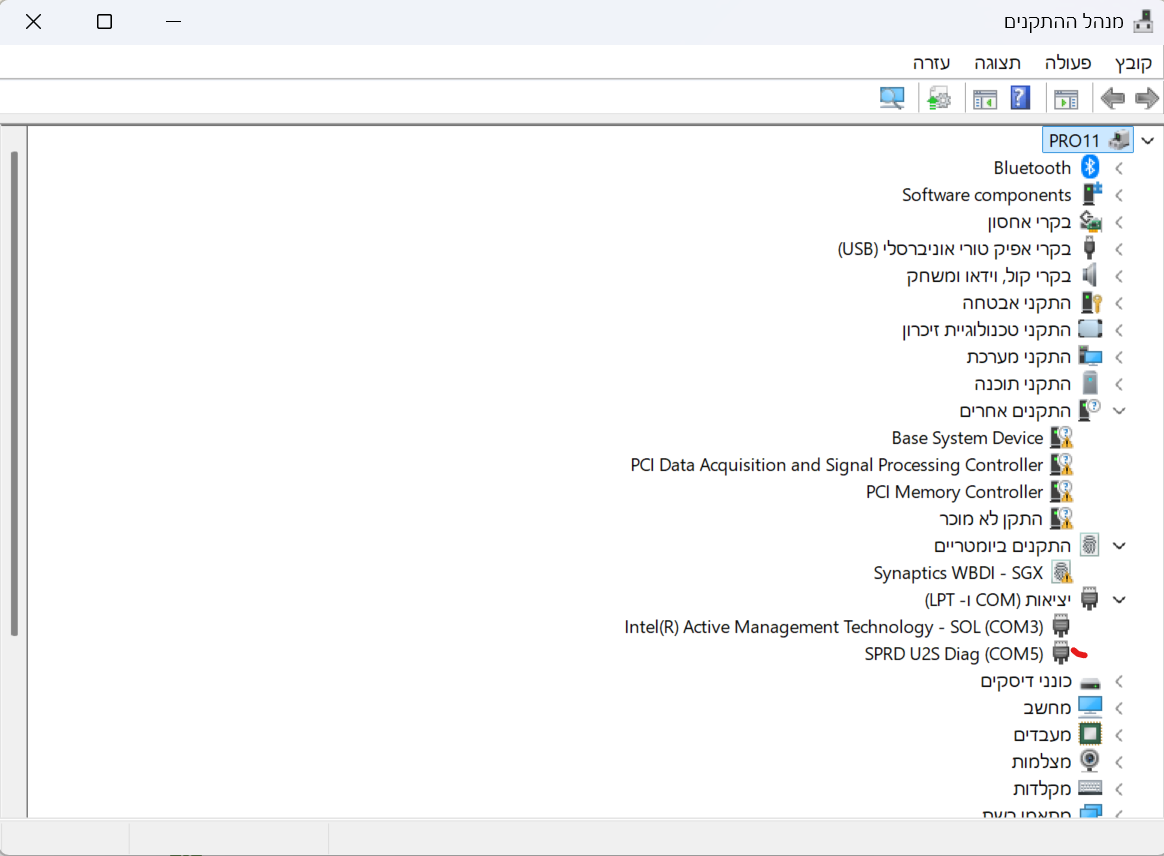Collapse the התקנים אחרים category
The width and height of the screenshot is (1164, 856).
click(x=1118, y=410)
